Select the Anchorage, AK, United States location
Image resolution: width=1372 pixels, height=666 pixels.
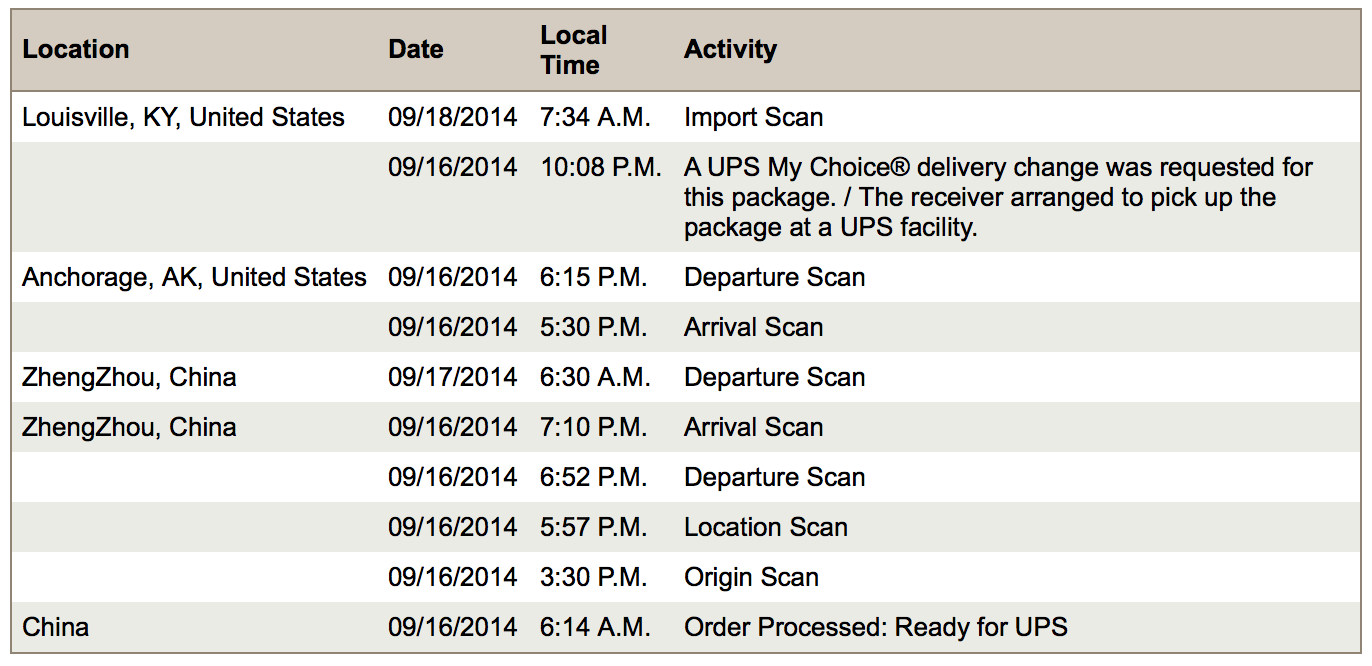pyautogui.click(x=194, y=277)
